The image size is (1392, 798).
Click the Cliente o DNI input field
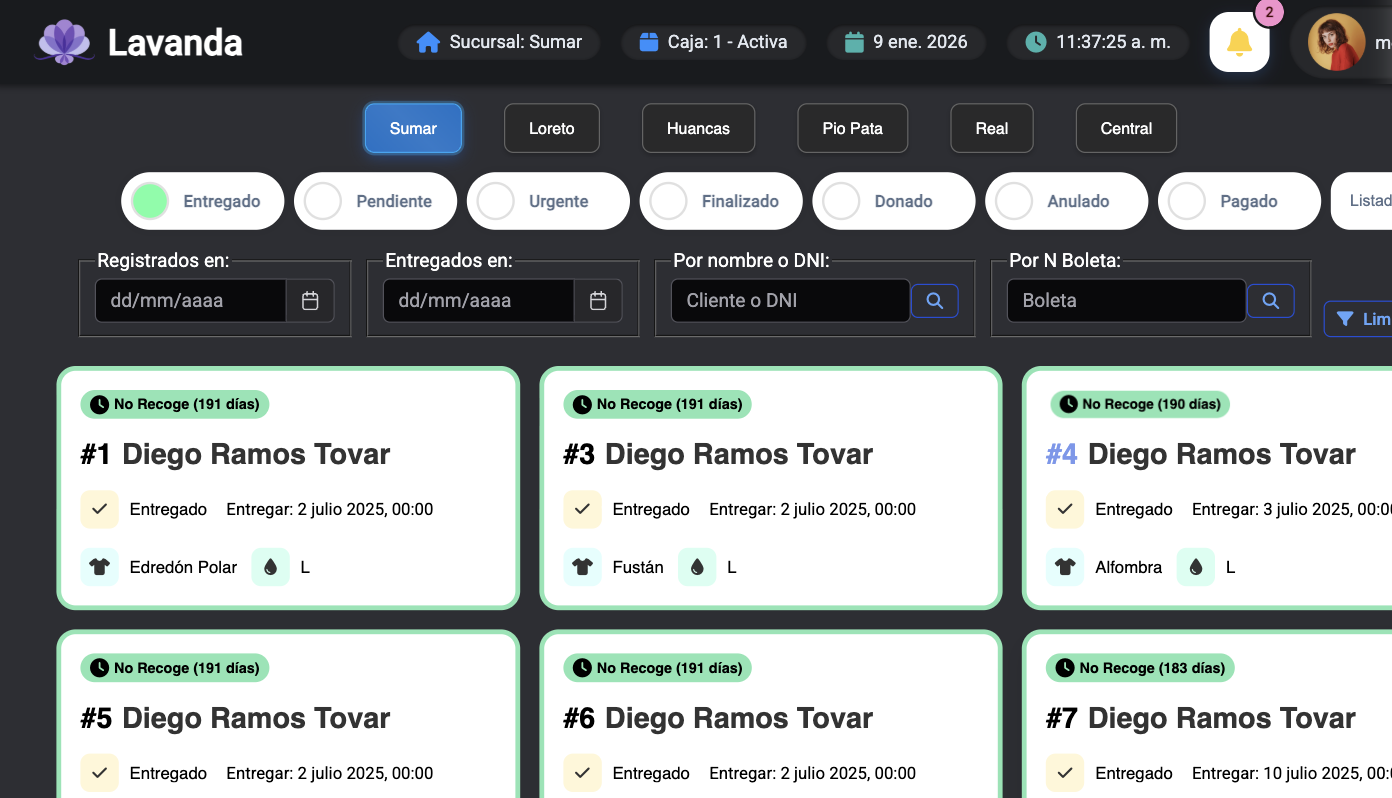point(790,301)
